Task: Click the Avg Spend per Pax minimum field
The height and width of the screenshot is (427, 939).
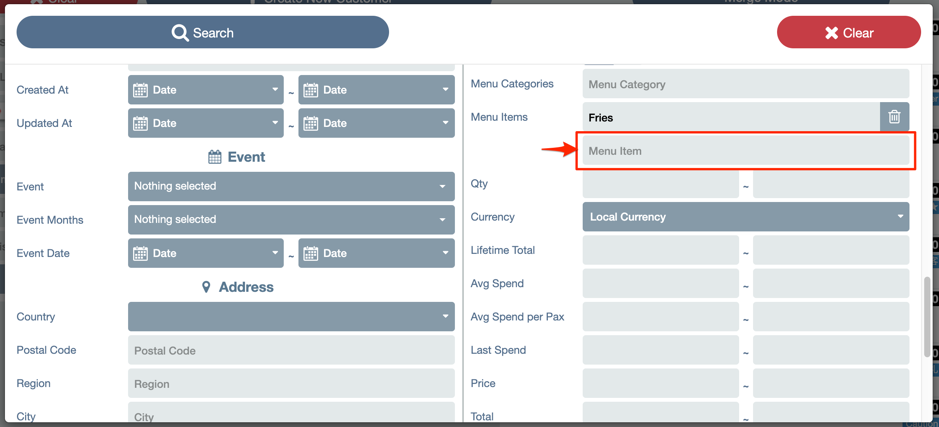Action: coord(661,317)
